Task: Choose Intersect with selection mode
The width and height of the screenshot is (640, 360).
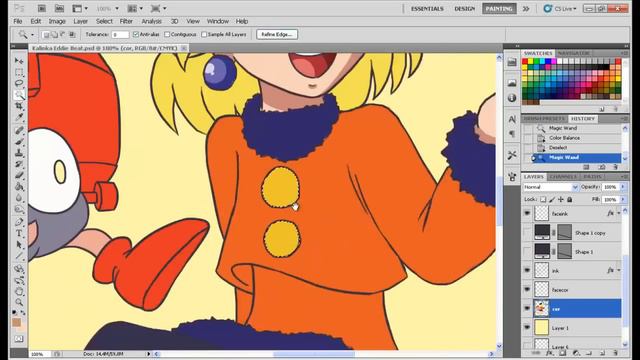Action: tap(72, 35)
